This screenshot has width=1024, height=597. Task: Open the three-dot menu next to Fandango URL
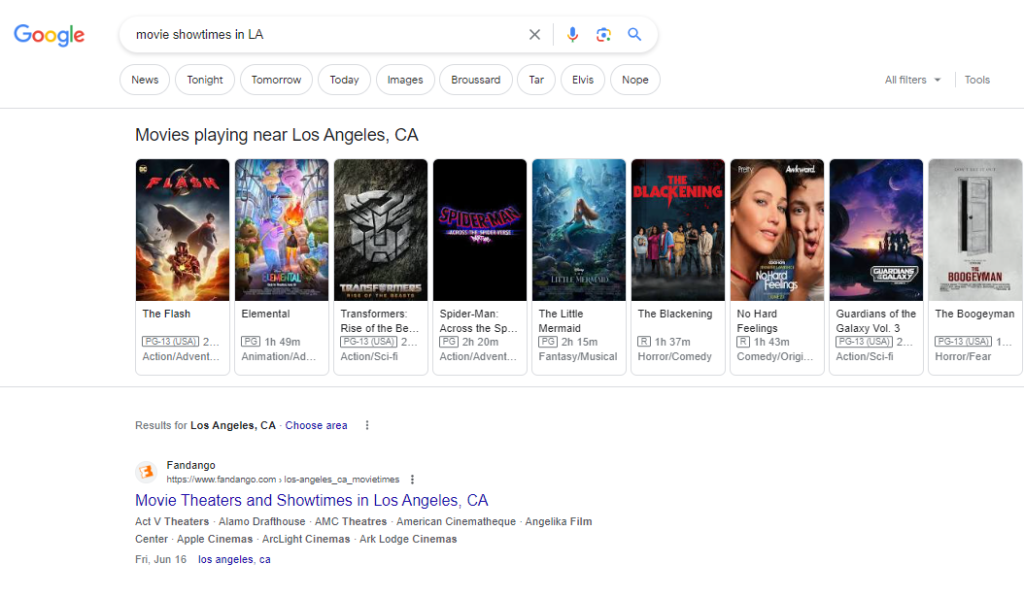(412, 479)
